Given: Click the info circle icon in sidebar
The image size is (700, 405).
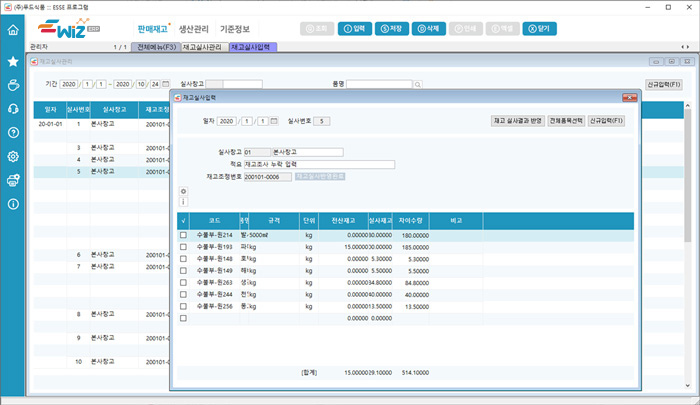Looking at the screenshot, I should coord(13,204).
